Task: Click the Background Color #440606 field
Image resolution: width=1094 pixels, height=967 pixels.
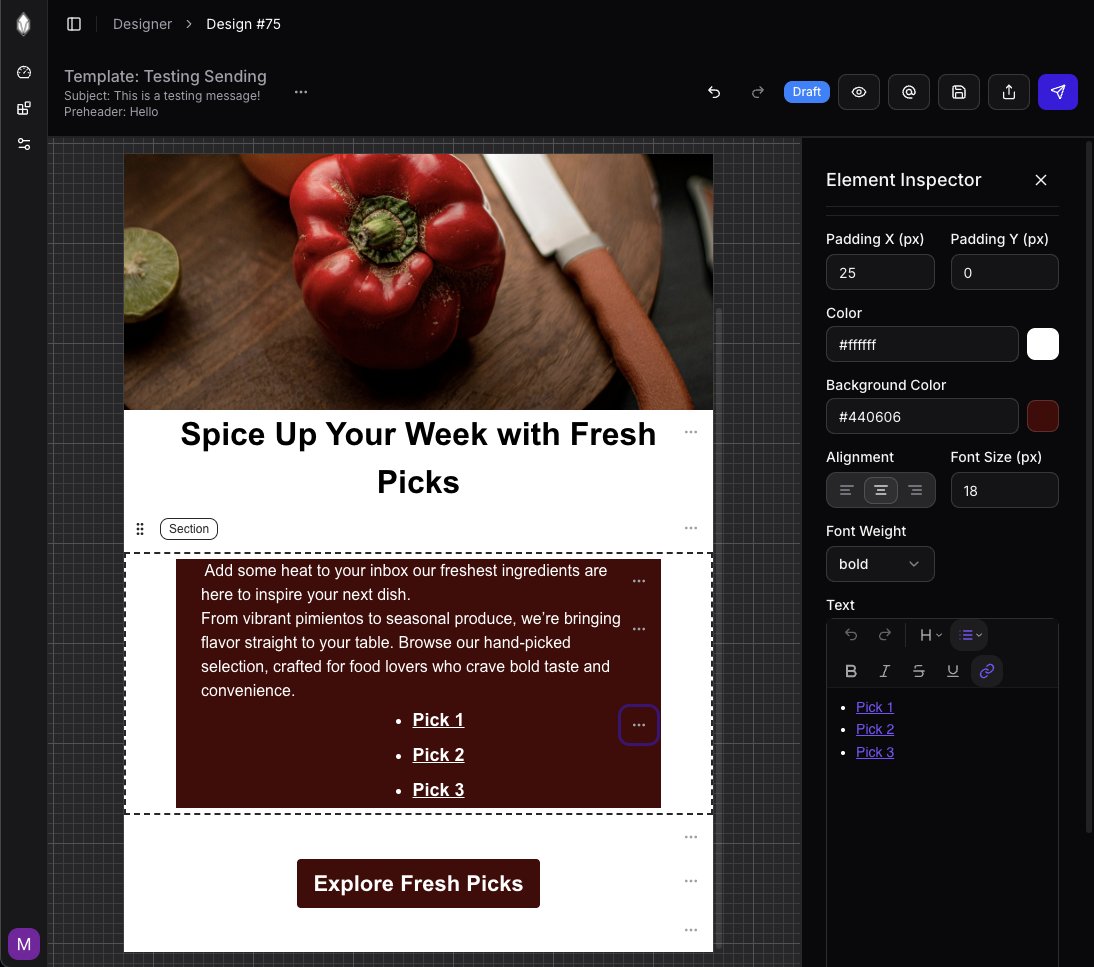Action: point(922,416)
